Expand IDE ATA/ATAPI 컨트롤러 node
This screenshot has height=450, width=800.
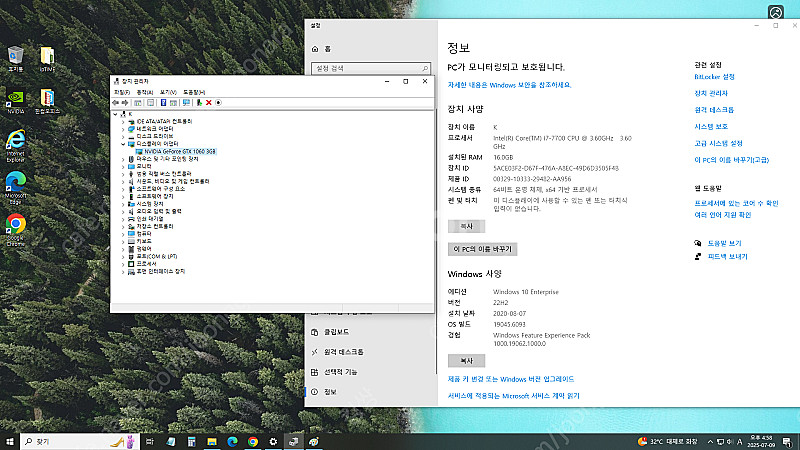click(123, 122)
